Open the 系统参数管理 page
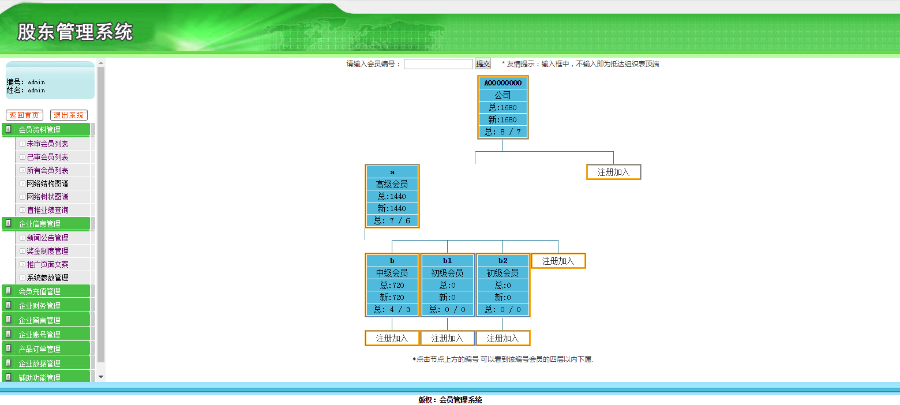Viewport: 900px width, 405px height. click(x=48, y=278)
